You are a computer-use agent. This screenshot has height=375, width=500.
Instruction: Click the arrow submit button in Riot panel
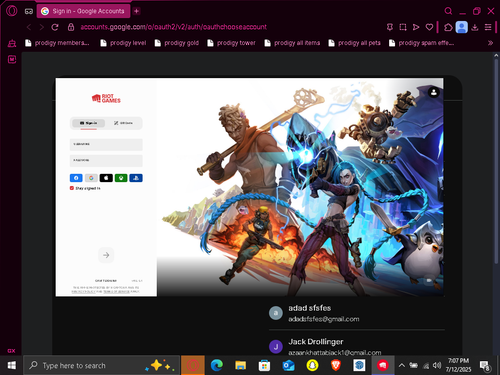(x=106, y=255)
